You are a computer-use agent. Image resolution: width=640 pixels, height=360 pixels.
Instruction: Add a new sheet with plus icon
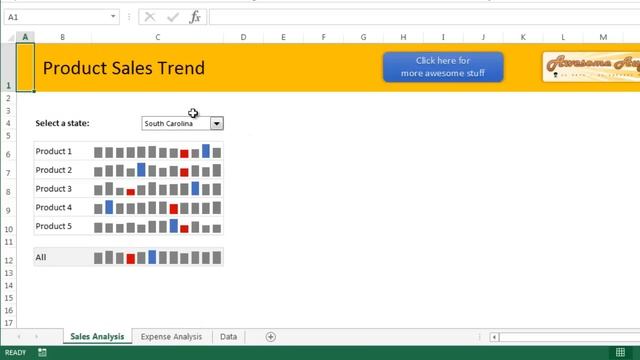tap(271, 337)
